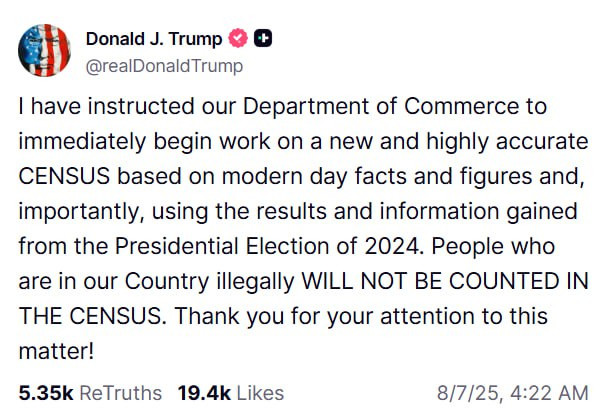Click the black plus badge icon
605x418 pixels.
264,39
